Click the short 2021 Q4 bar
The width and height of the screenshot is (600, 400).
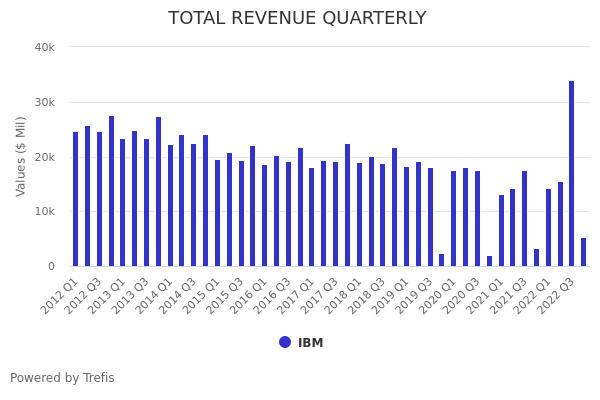click(536, 258)
